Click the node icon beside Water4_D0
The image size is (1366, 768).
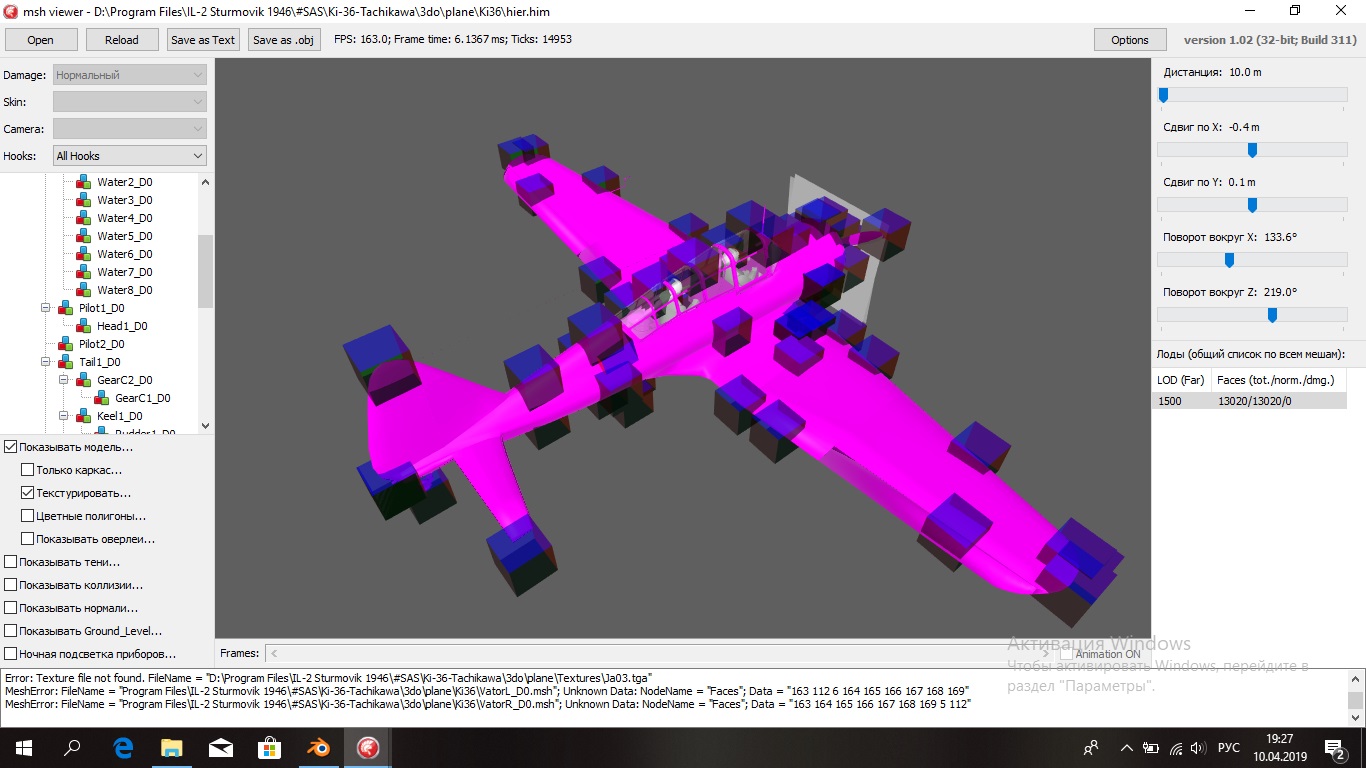[84, 218]
